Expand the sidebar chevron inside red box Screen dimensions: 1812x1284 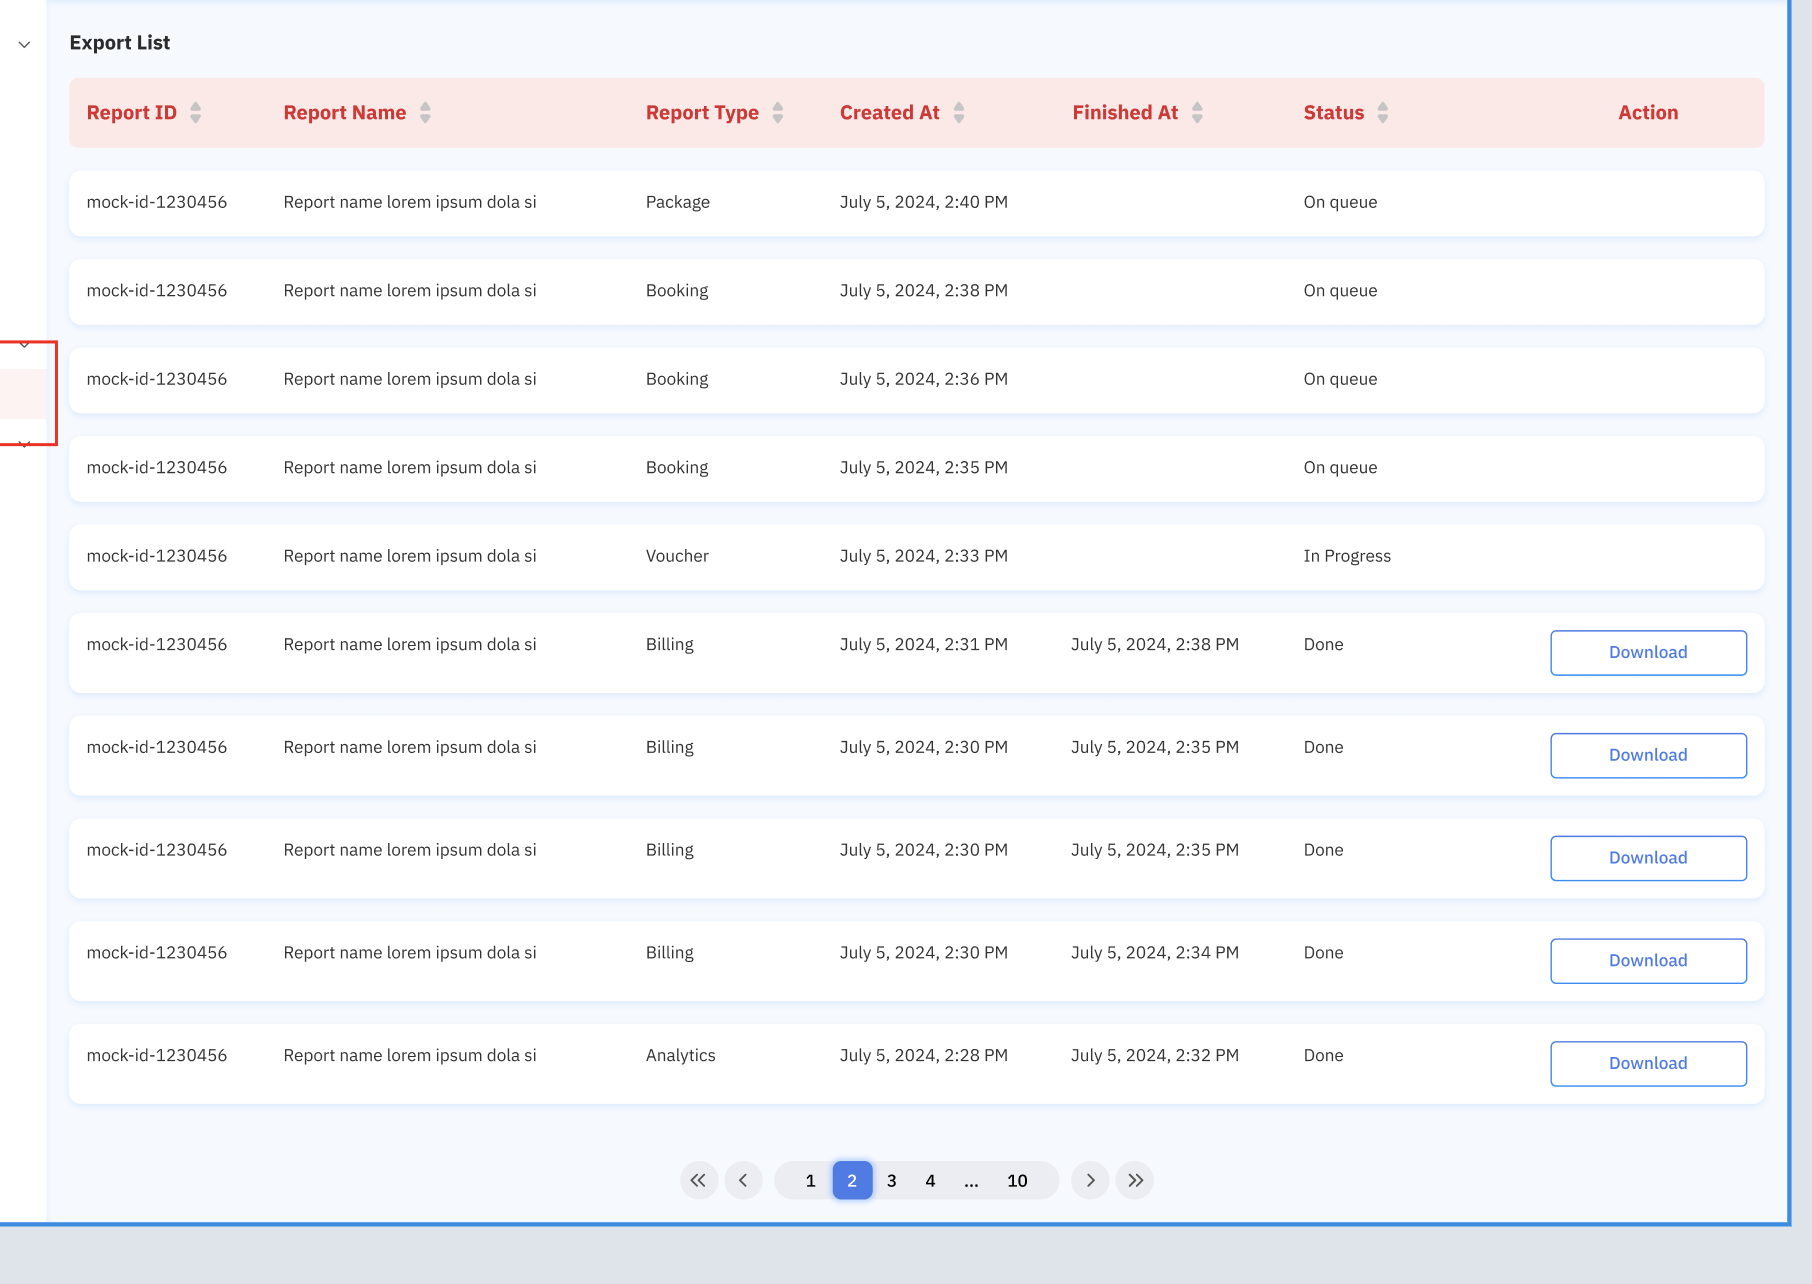point(25,345)
